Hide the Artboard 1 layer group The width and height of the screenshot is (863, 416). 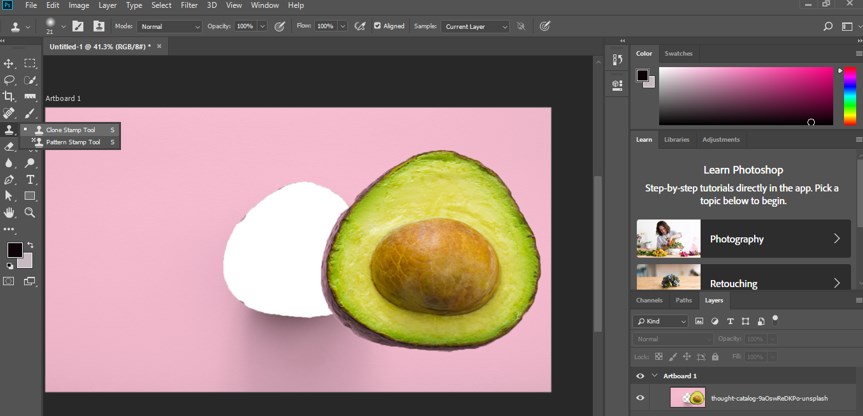[x=640, y=376]
